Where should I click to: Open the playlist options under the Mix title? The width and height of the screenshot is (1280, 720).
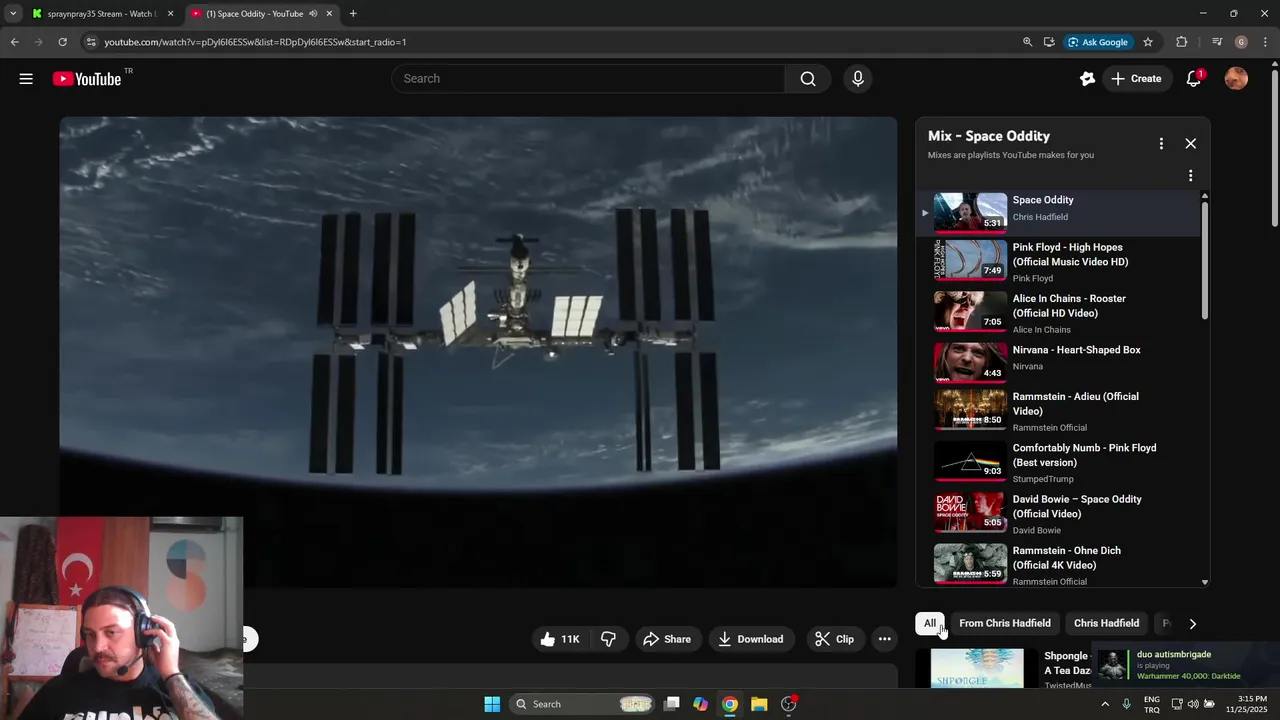click(x=1190, y=176)
